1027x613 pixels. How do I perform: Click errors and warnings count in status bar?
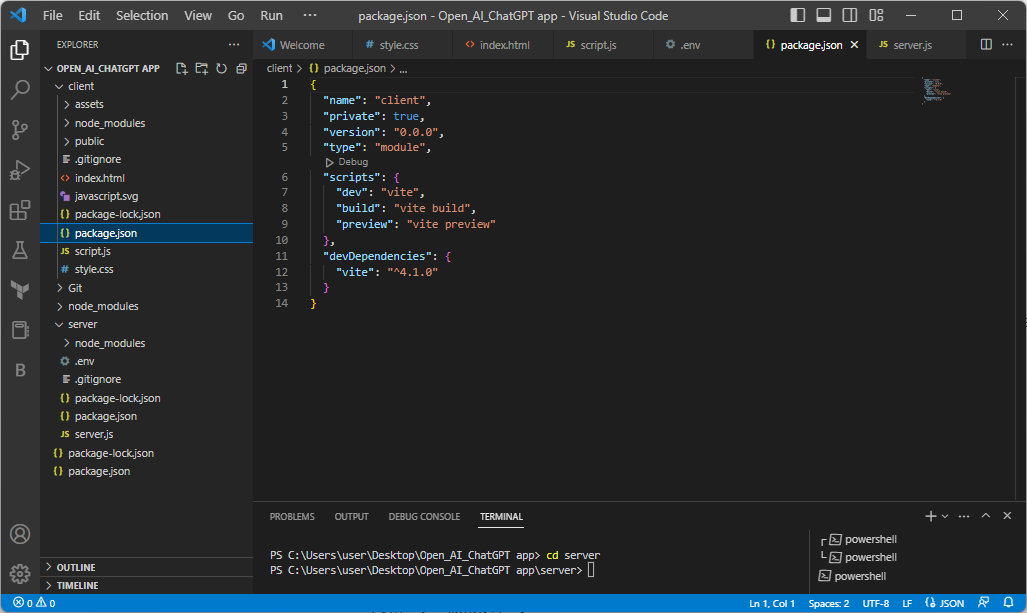tap(34, 603)
